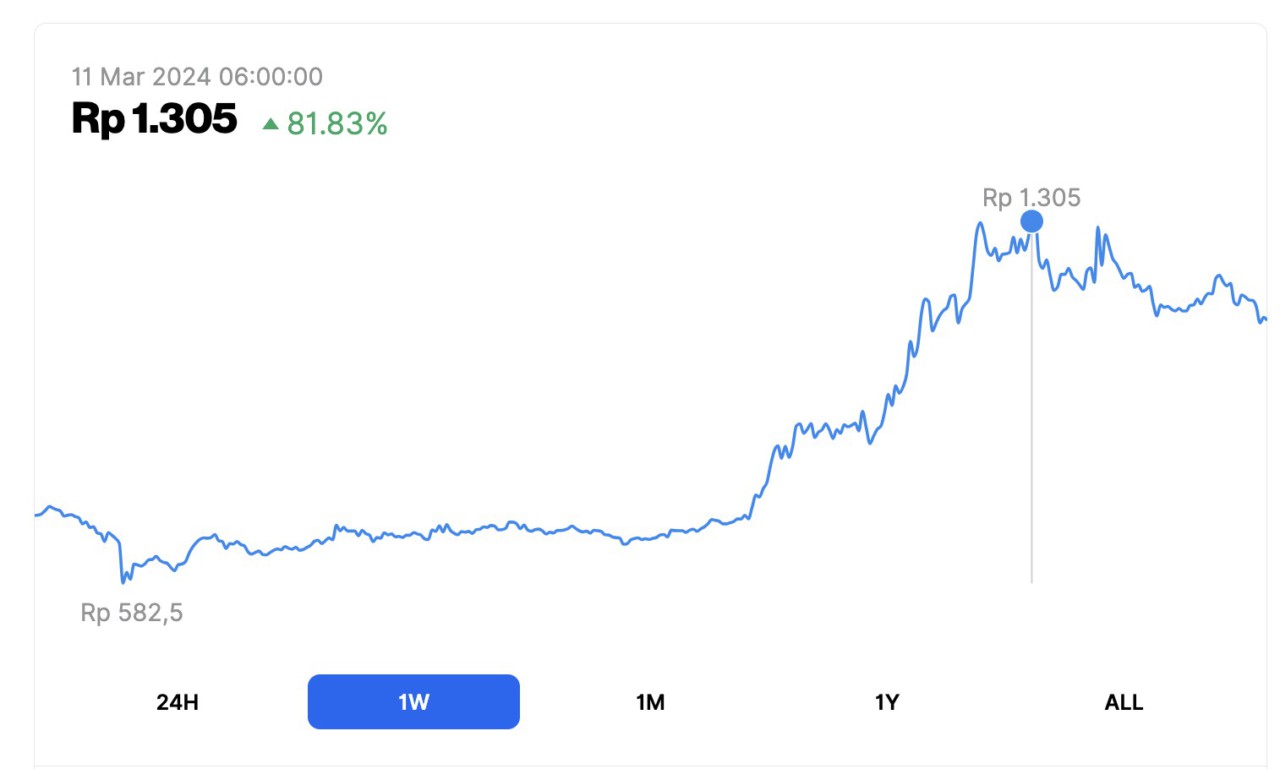Click the bold Rp 1.305 header price

pyautogui.click(x=154, y=119)
